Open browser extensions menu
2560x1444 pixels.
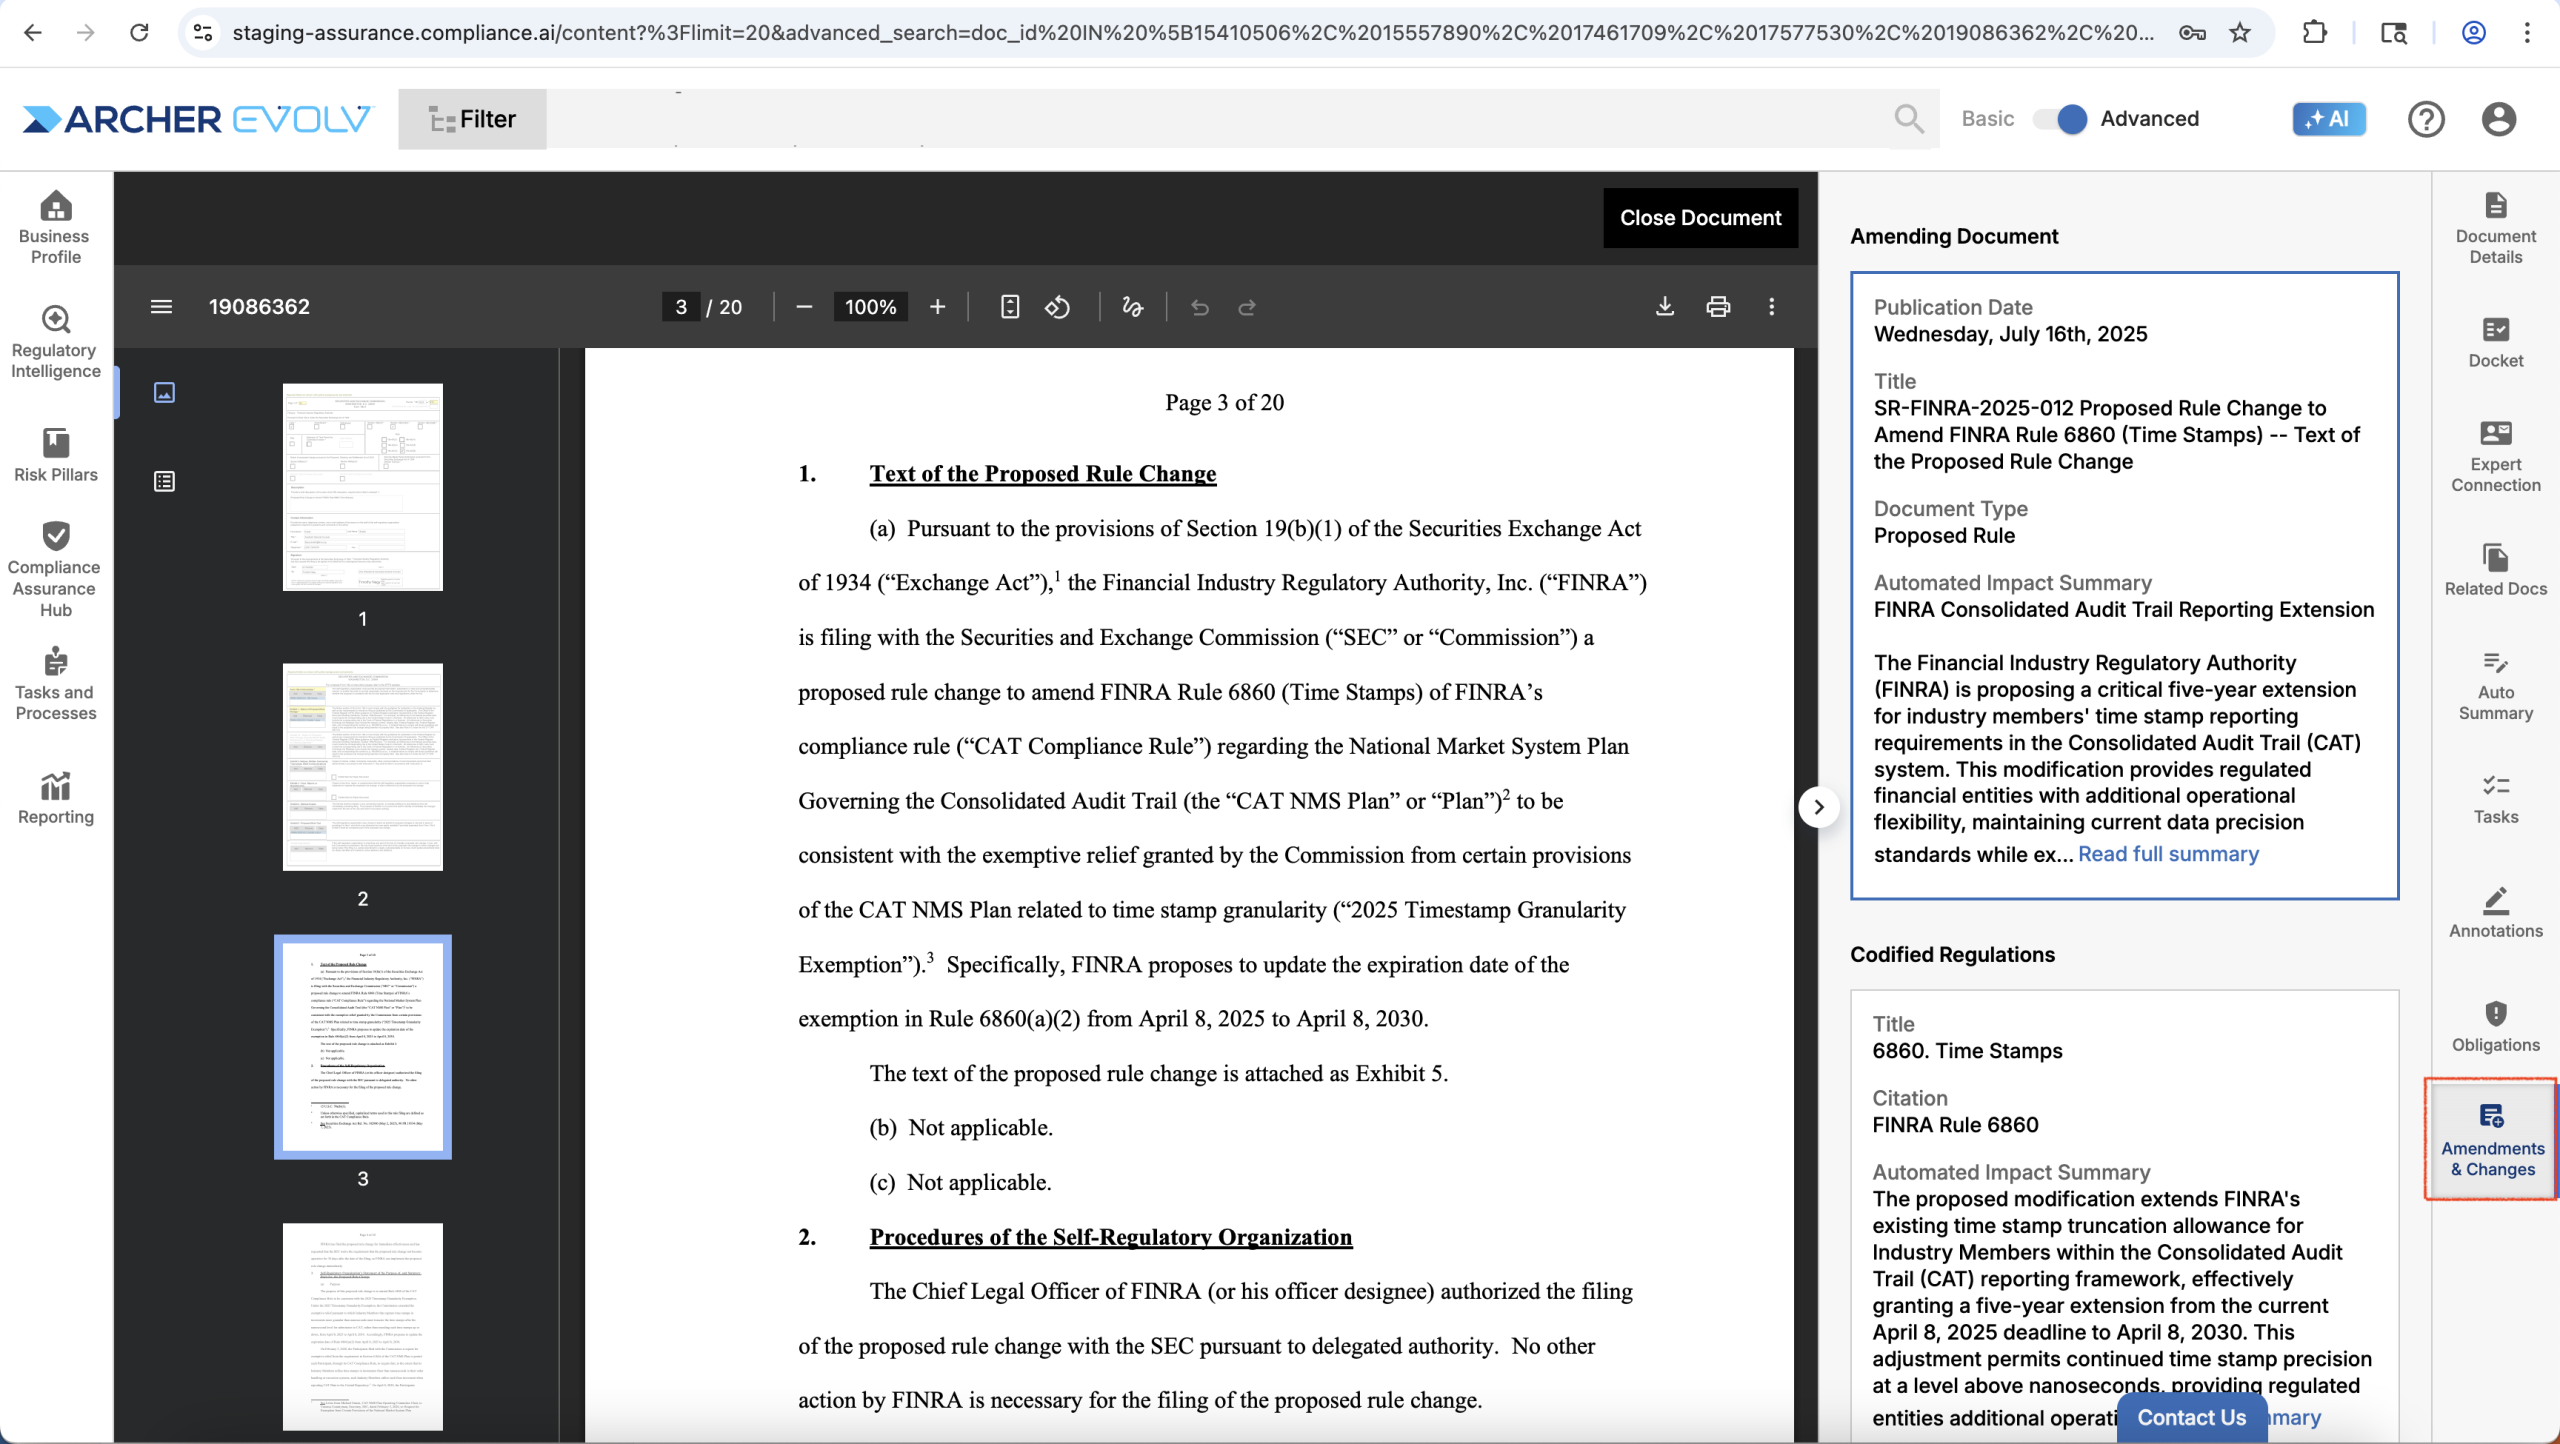point(2315,33)
